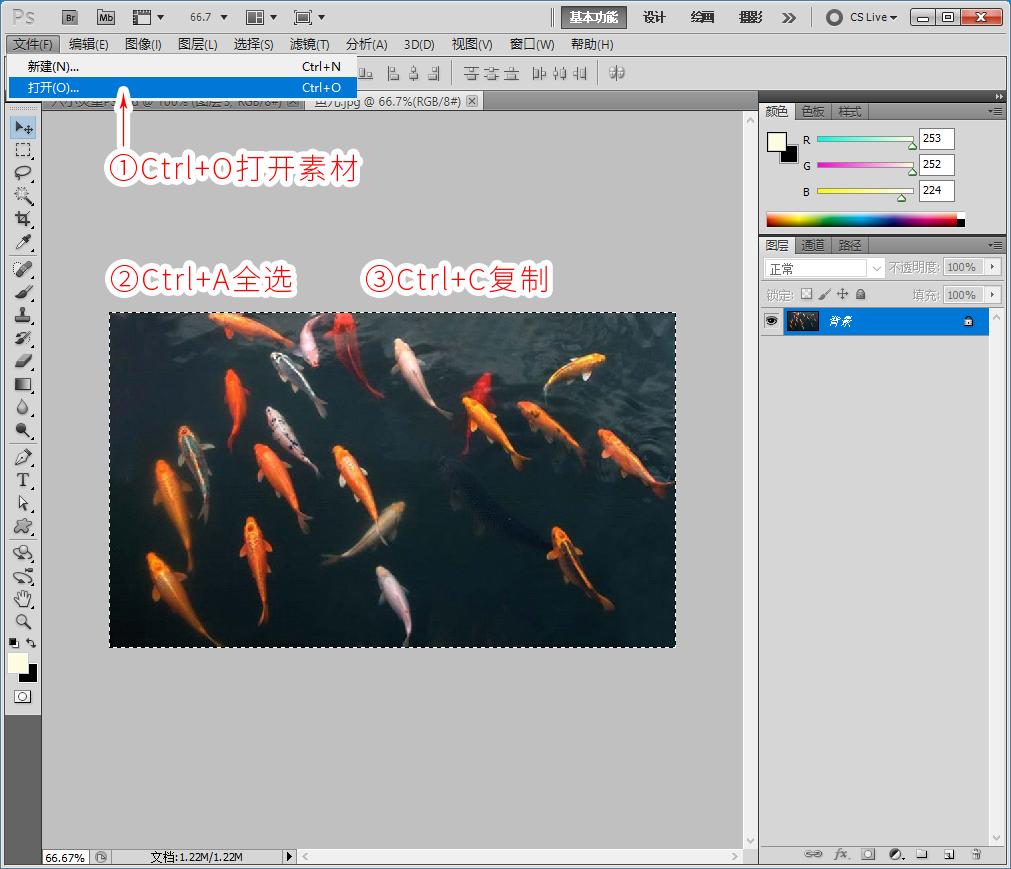Switch to the 通道 tab
Screen dimensions: 1011x869
point(812,245)
